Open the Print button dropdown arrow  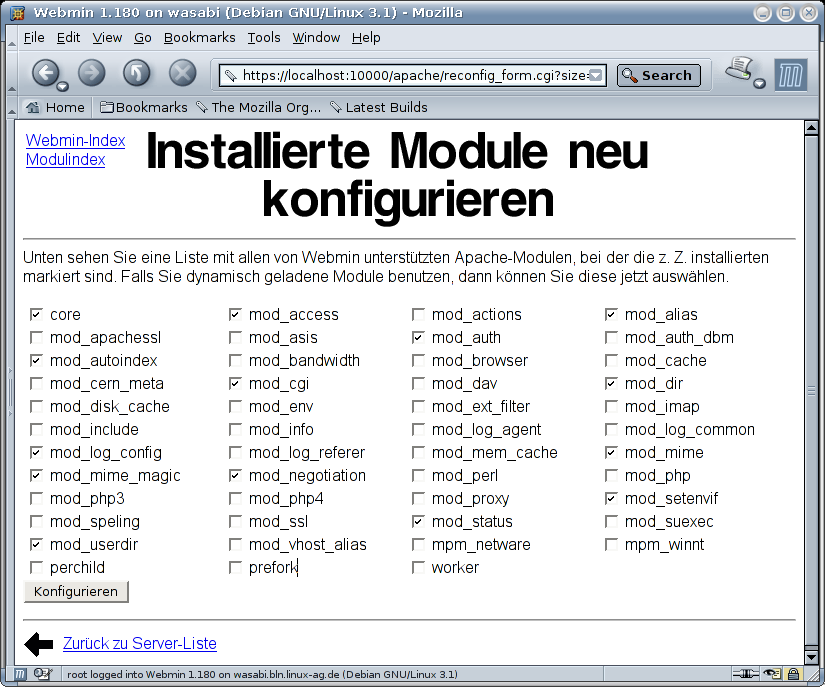tap(759, 83)
